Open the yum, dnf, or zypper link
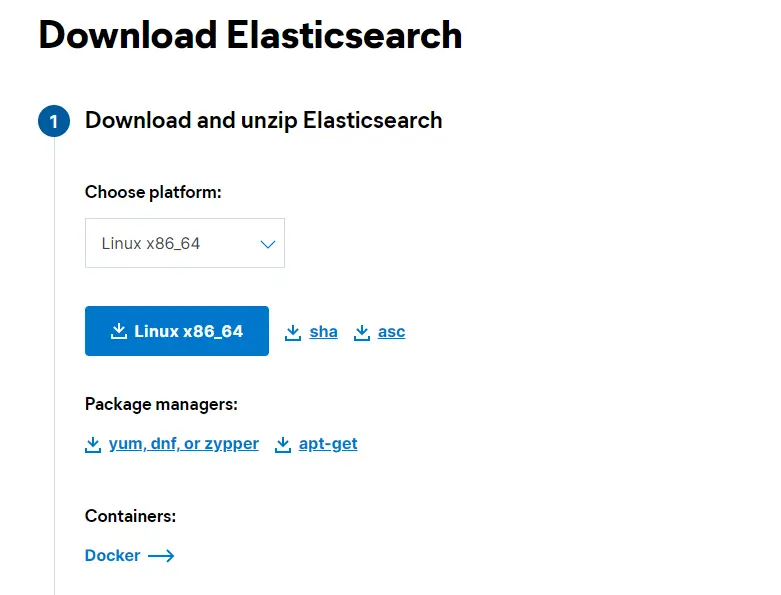 184,444
